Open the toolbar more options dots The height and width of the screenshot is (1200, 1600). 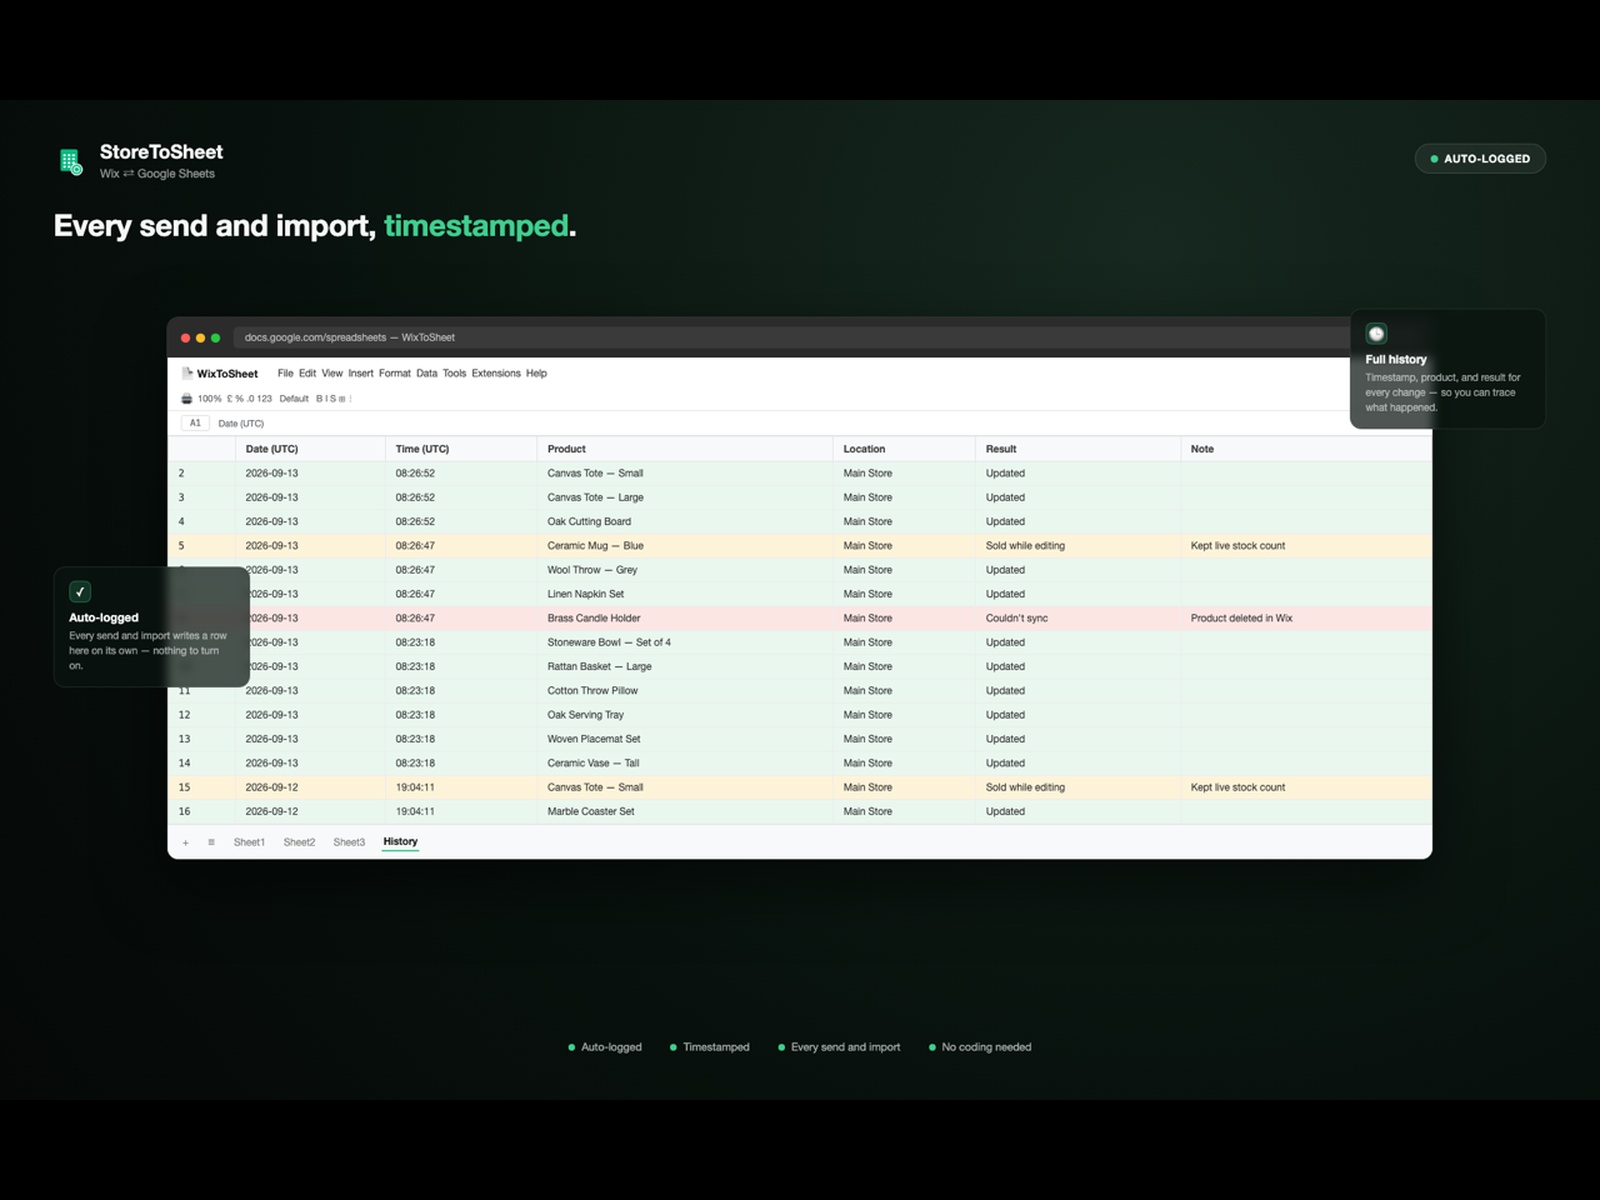pos(350,399)
